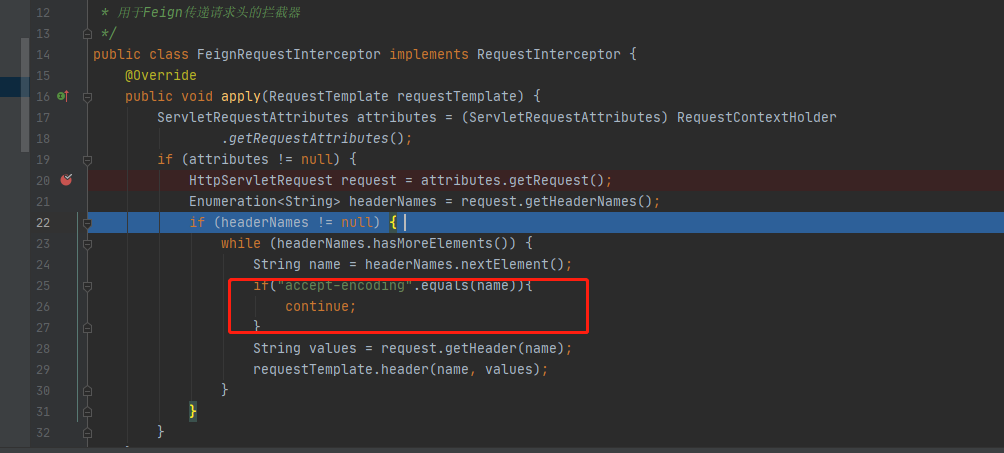The height and width of the screenshot is (453, 1004).
Task: Collapse the while loop fold marker at line 23
Action: (88, 243)
